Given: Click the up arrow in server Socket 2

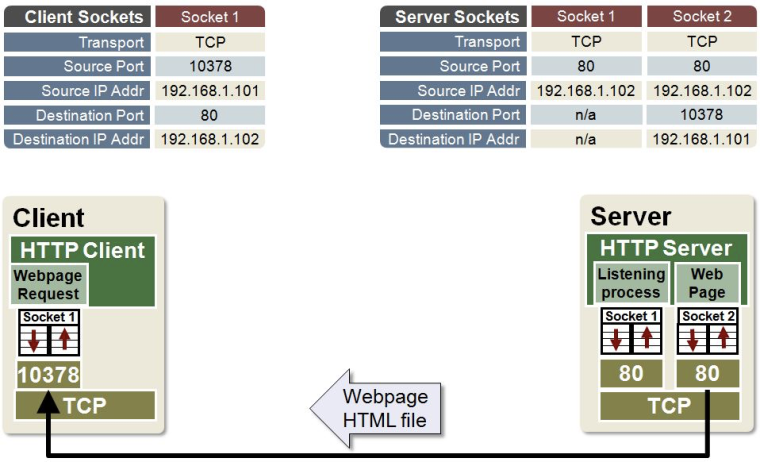Looking at the screenshot, I should (x=722, y=338).
